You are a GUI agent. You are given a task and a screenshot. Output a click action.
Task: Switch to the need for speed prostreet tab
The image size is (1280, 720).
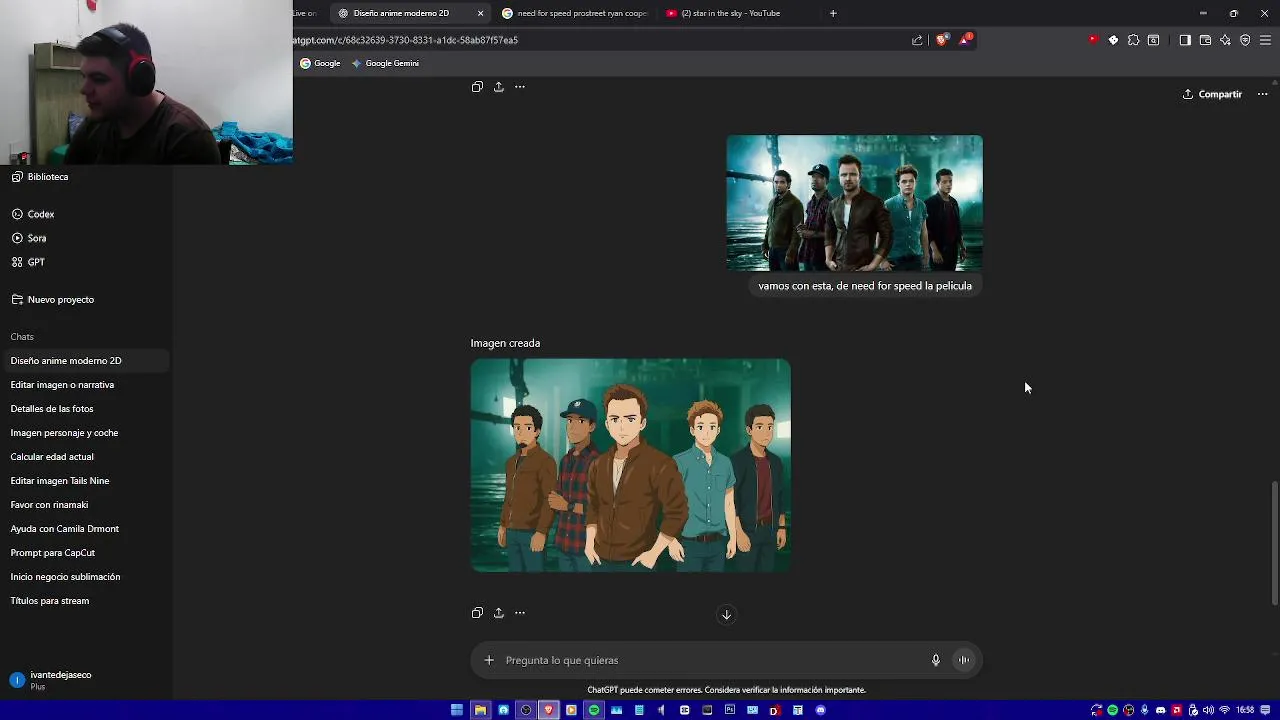[575, 13]
